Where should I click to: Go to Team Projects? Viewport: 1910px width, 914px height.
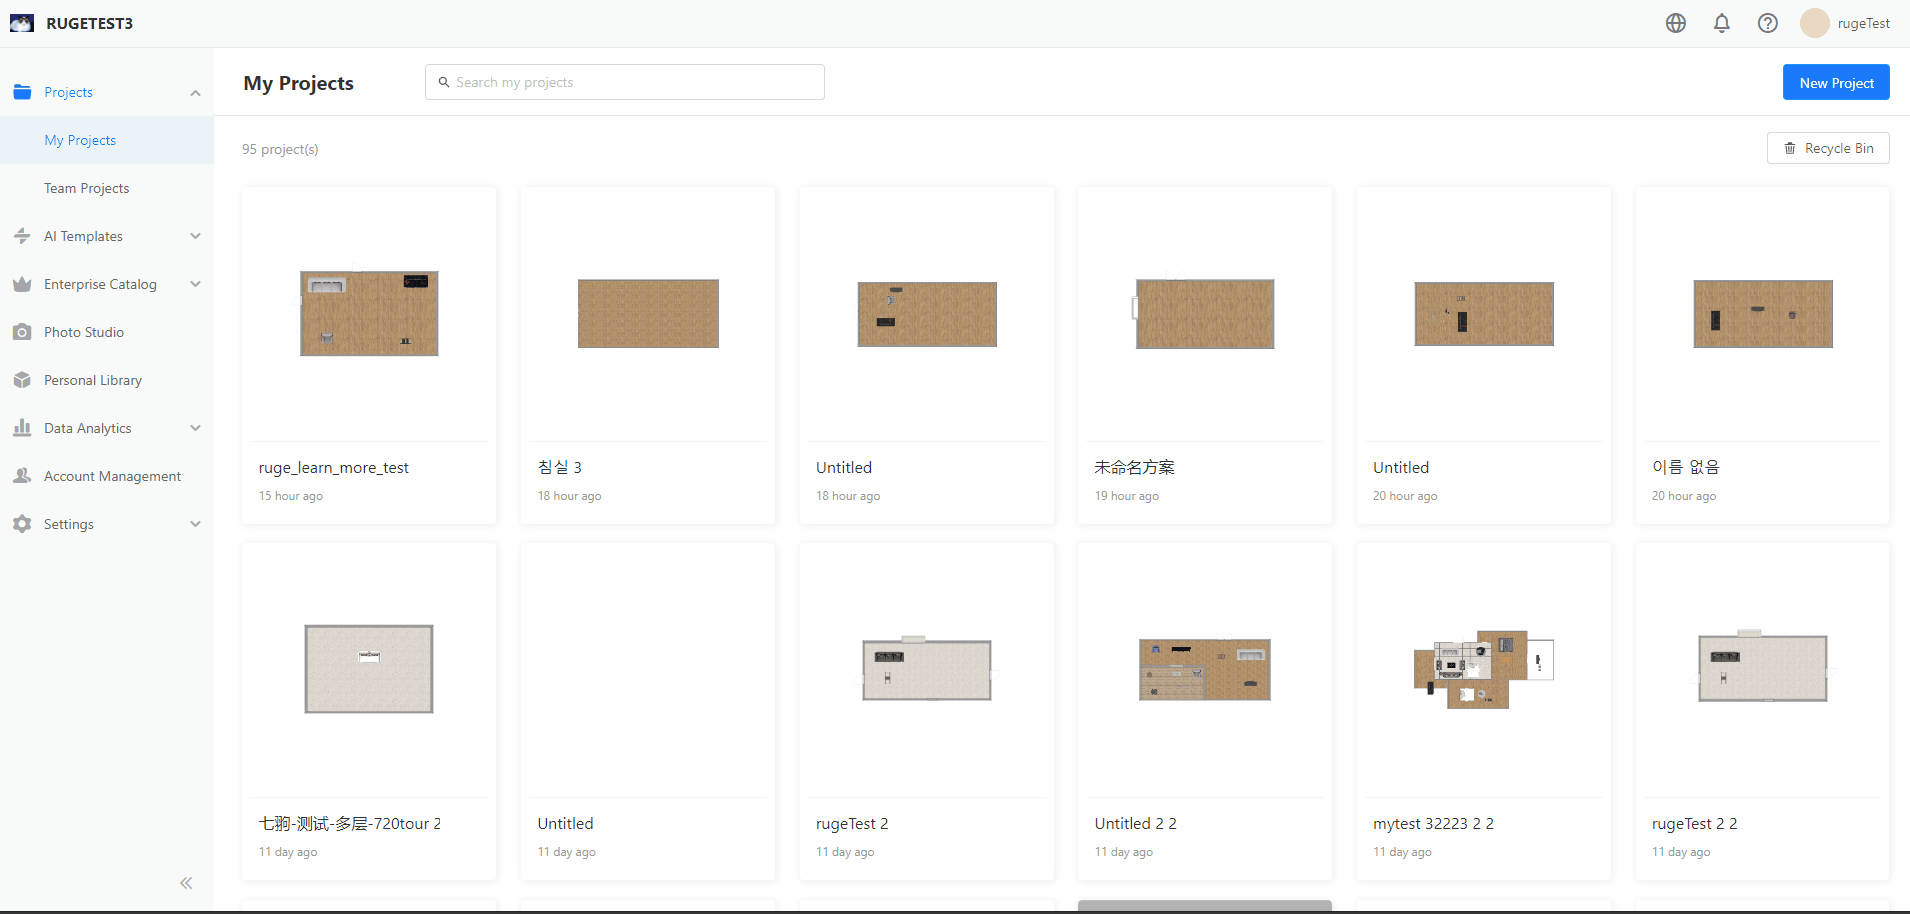(87, 188)
